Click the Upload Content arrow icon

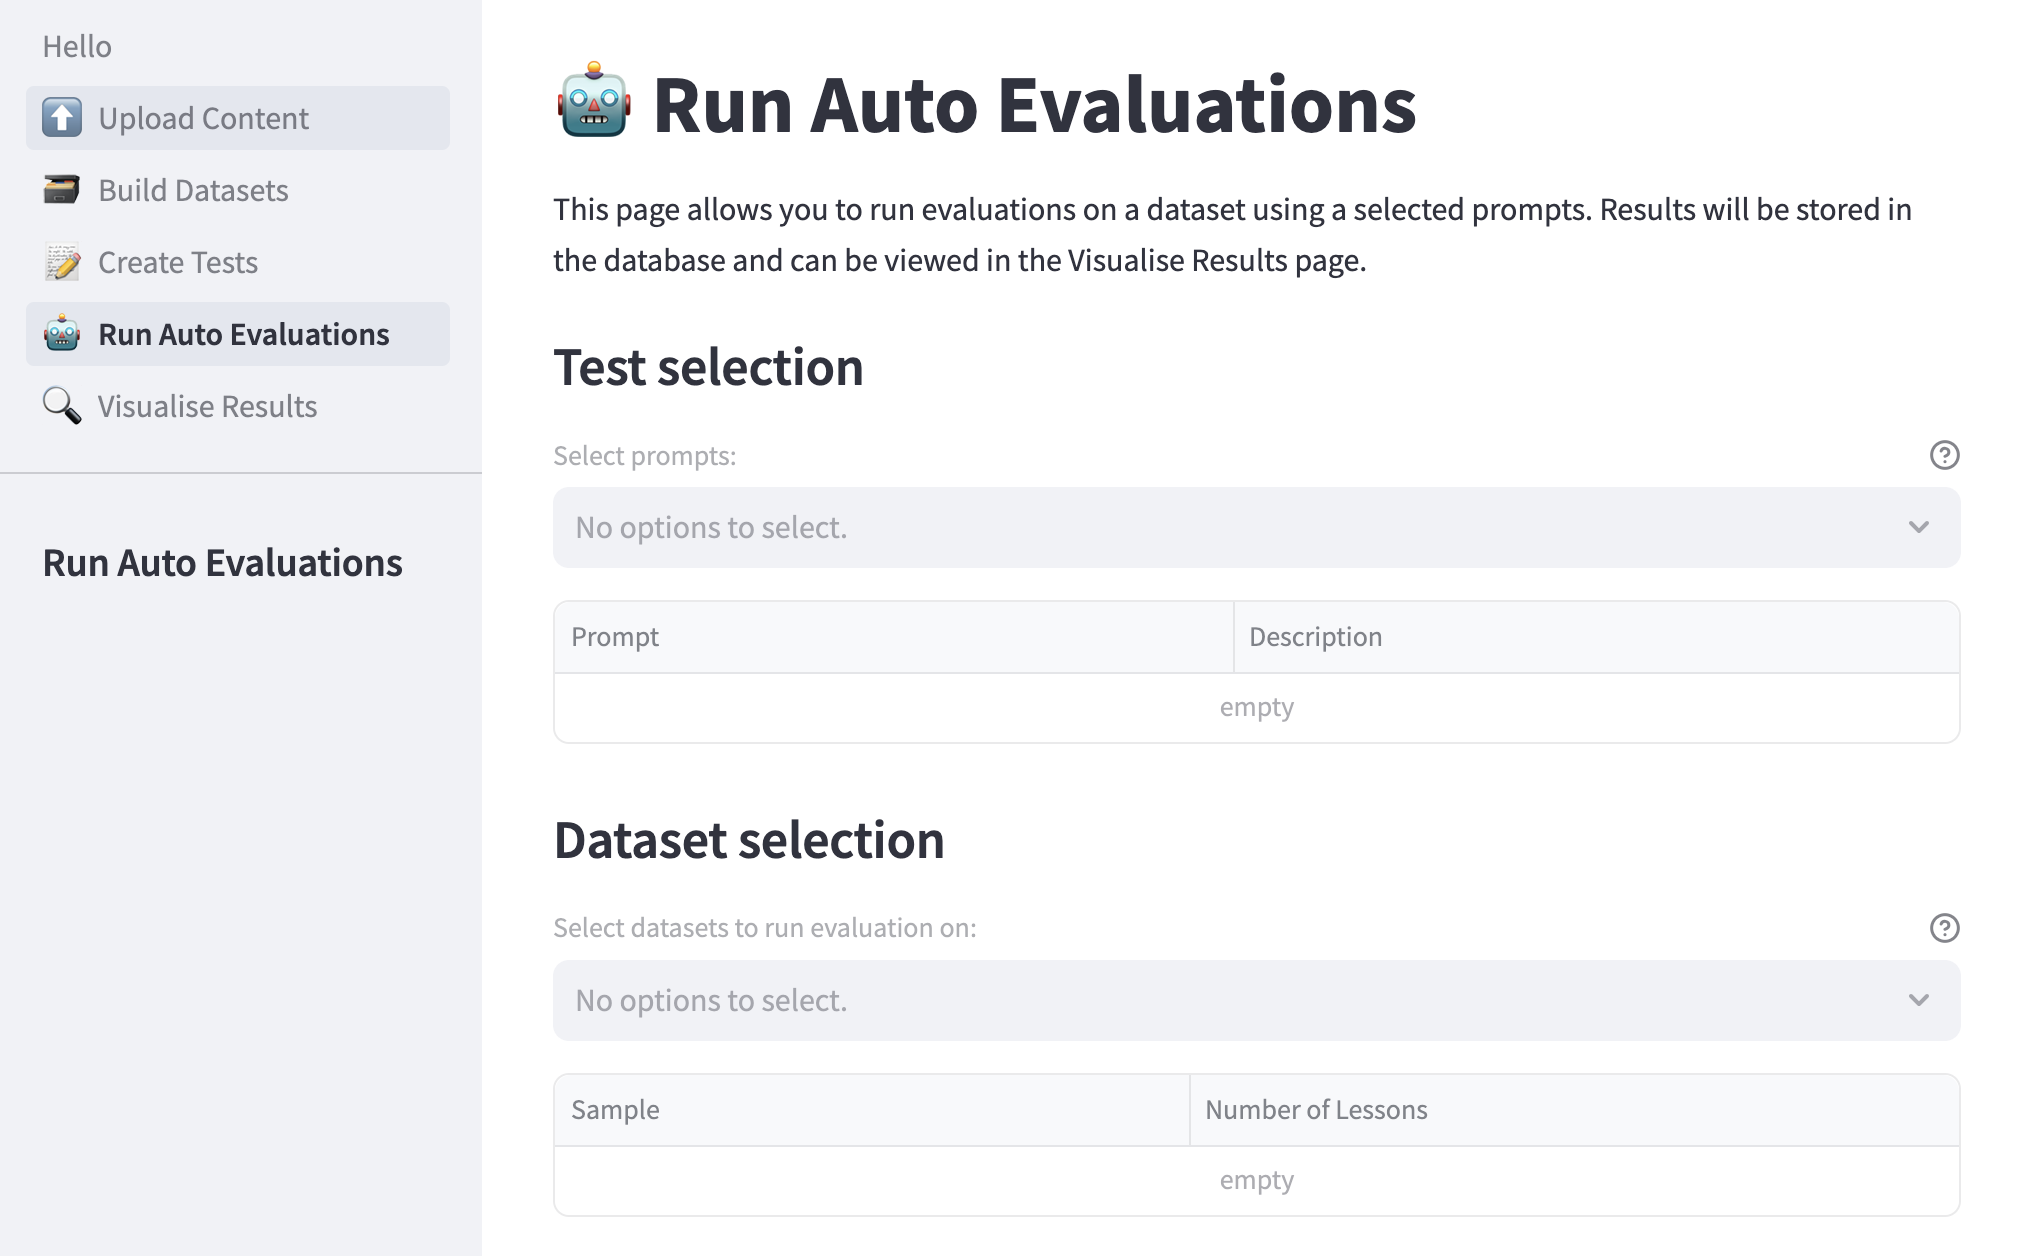point(62,118)
